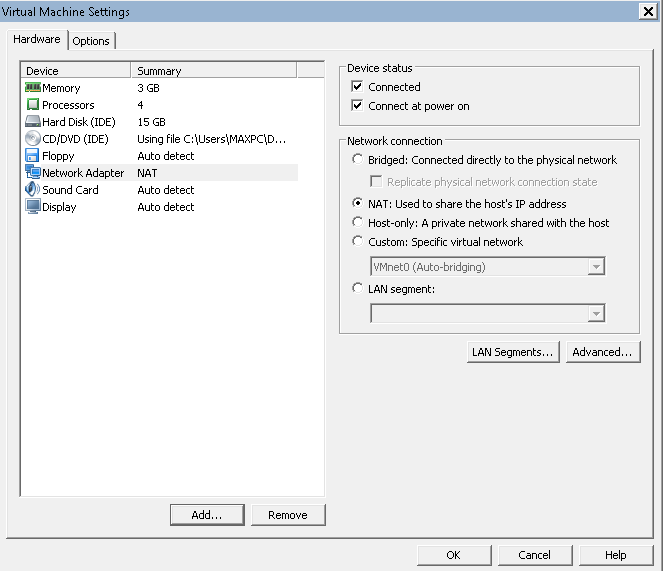Open the Advanced... network settings
Screen dimensions: 663x571
point(602,352)
